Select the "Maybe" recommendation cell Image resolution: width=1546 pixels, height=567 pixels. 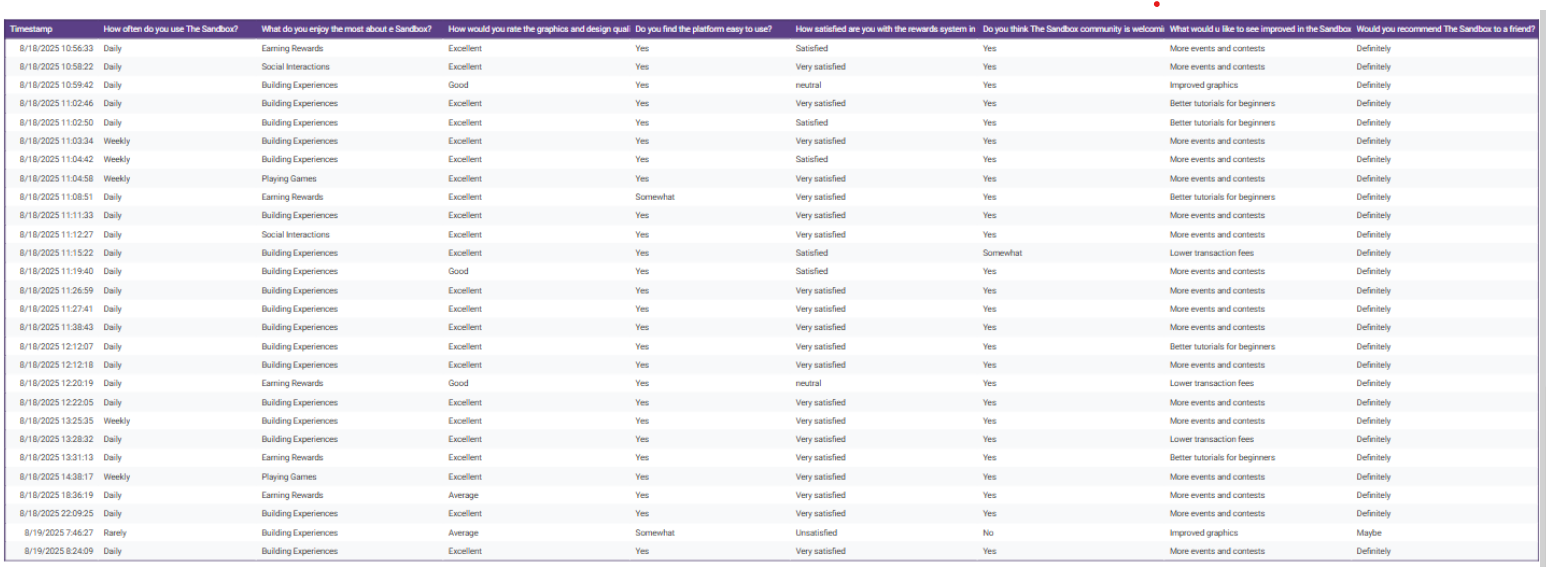click(1368, 533)
